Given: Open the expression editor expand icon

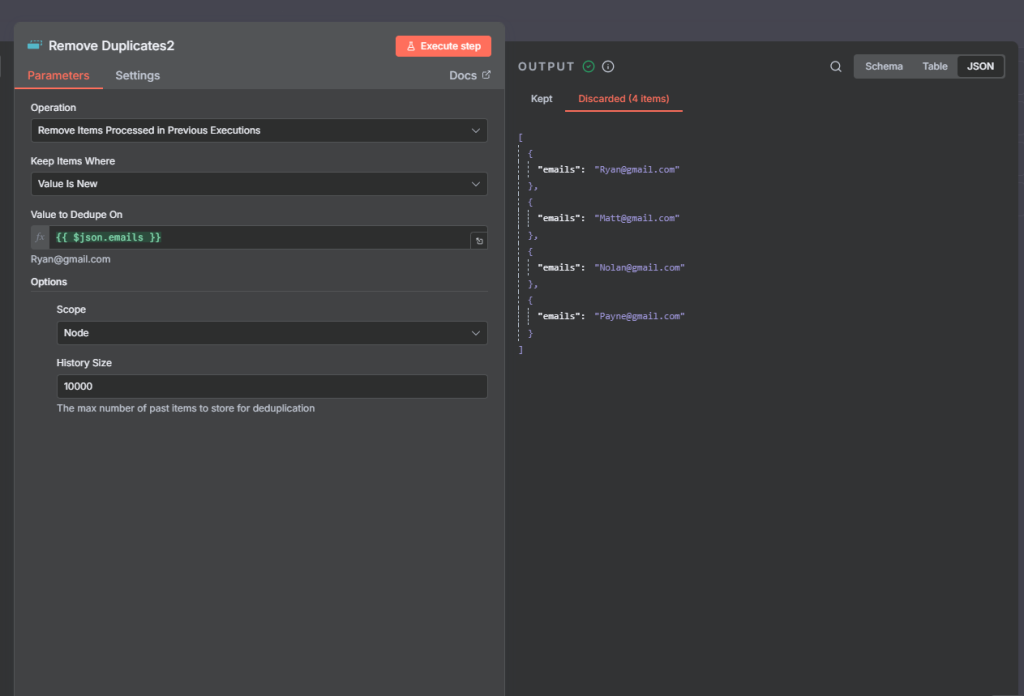Looking at the screenshot, I should [479, 241].
